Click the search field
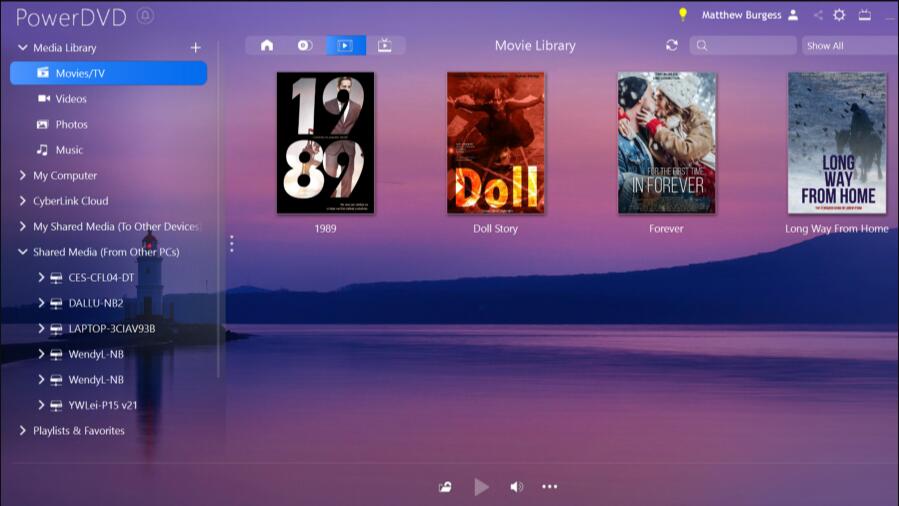 click(x=742, y=45)
